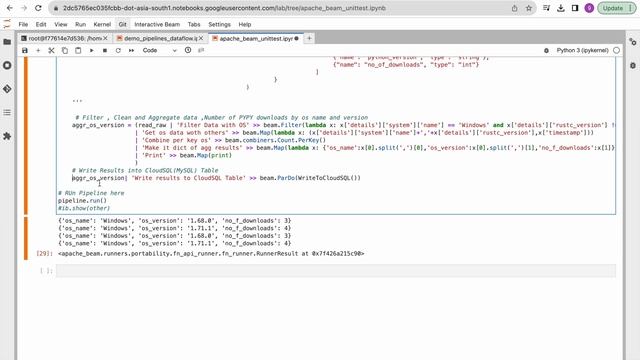Click the debugger bug icon near kernel name
640x360 pixels.
point(546,51)
